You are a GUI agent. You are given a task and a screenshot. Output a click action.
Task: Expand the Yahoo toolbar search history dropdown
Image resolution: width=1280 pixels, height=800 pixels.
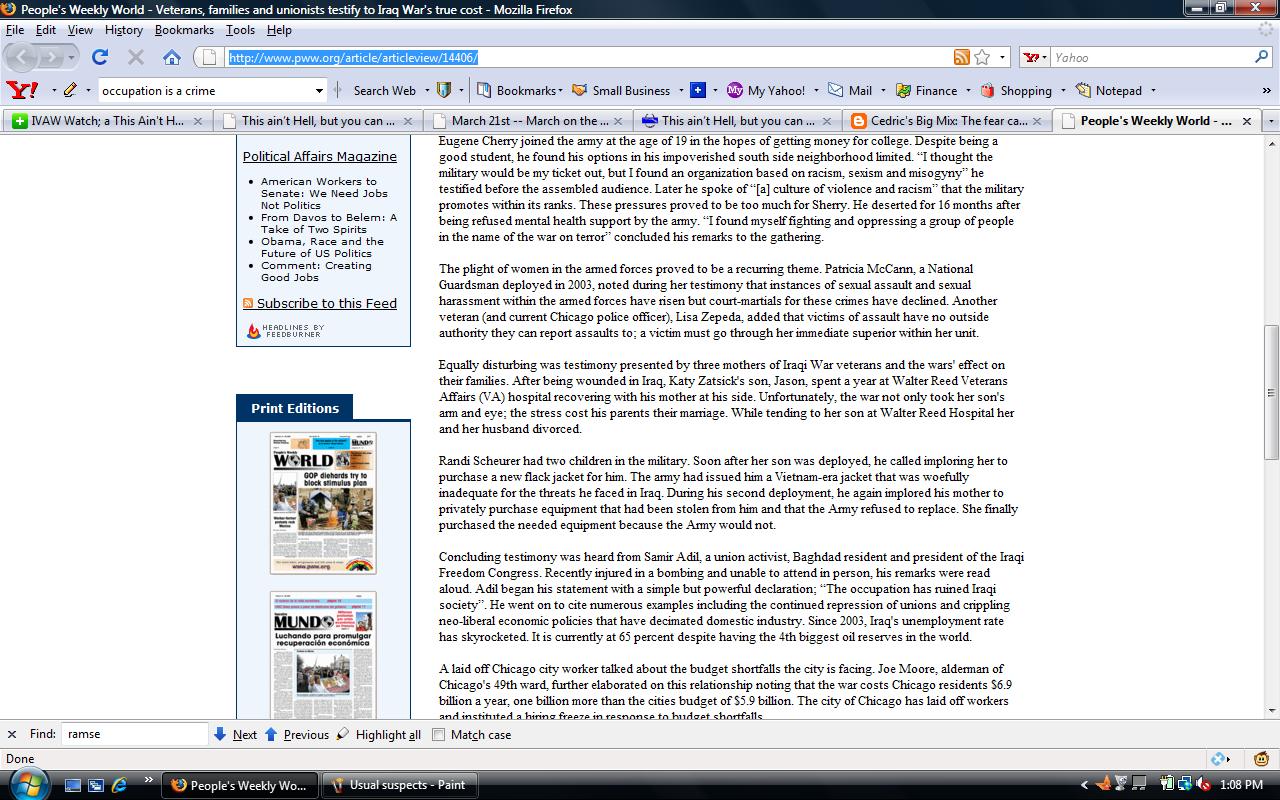(319, 90)
